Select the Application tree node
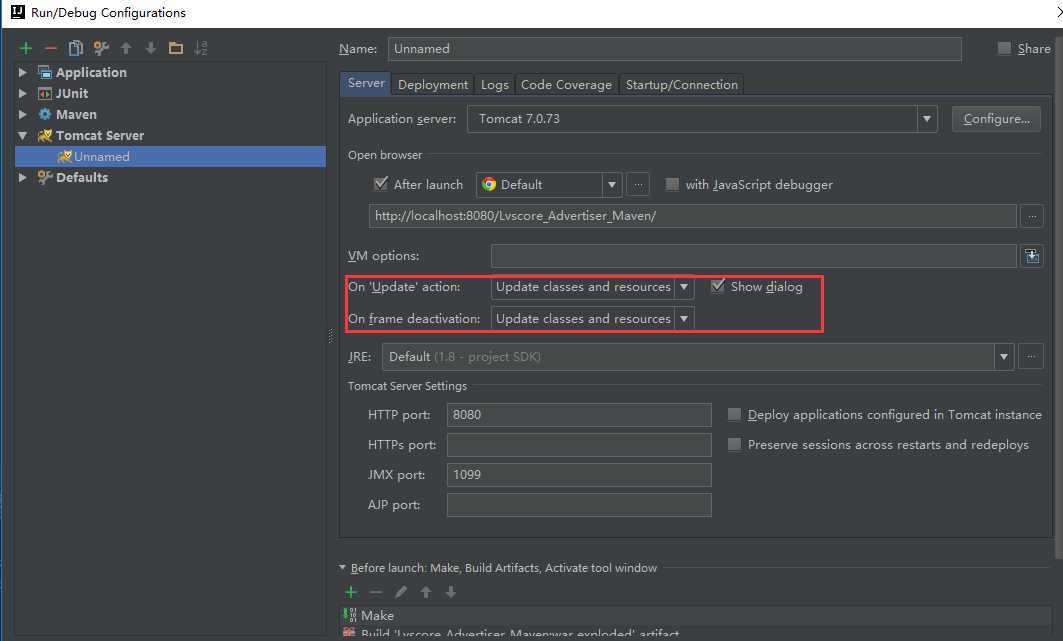This screenshot has height=641, width=1063. [91, 73]
